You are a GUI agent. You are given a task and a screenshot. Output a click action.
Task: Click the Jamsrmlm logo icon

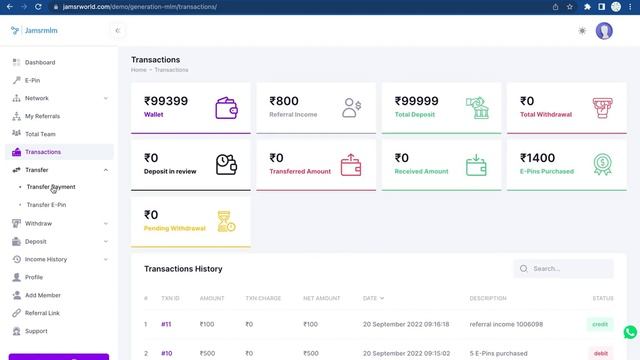click(15, 31)
